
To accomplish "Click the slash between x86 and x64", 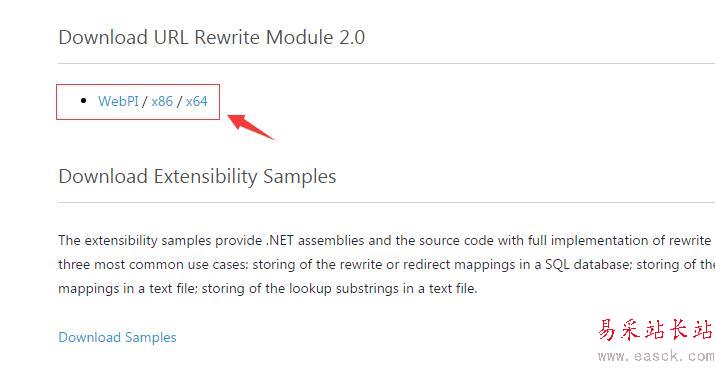I will click(x=179, y=101).
